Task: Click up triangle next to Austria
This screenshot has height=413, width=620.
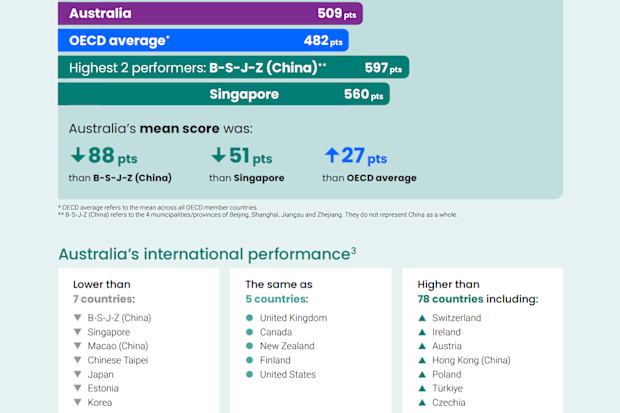Action: click(x=422, y=346)
